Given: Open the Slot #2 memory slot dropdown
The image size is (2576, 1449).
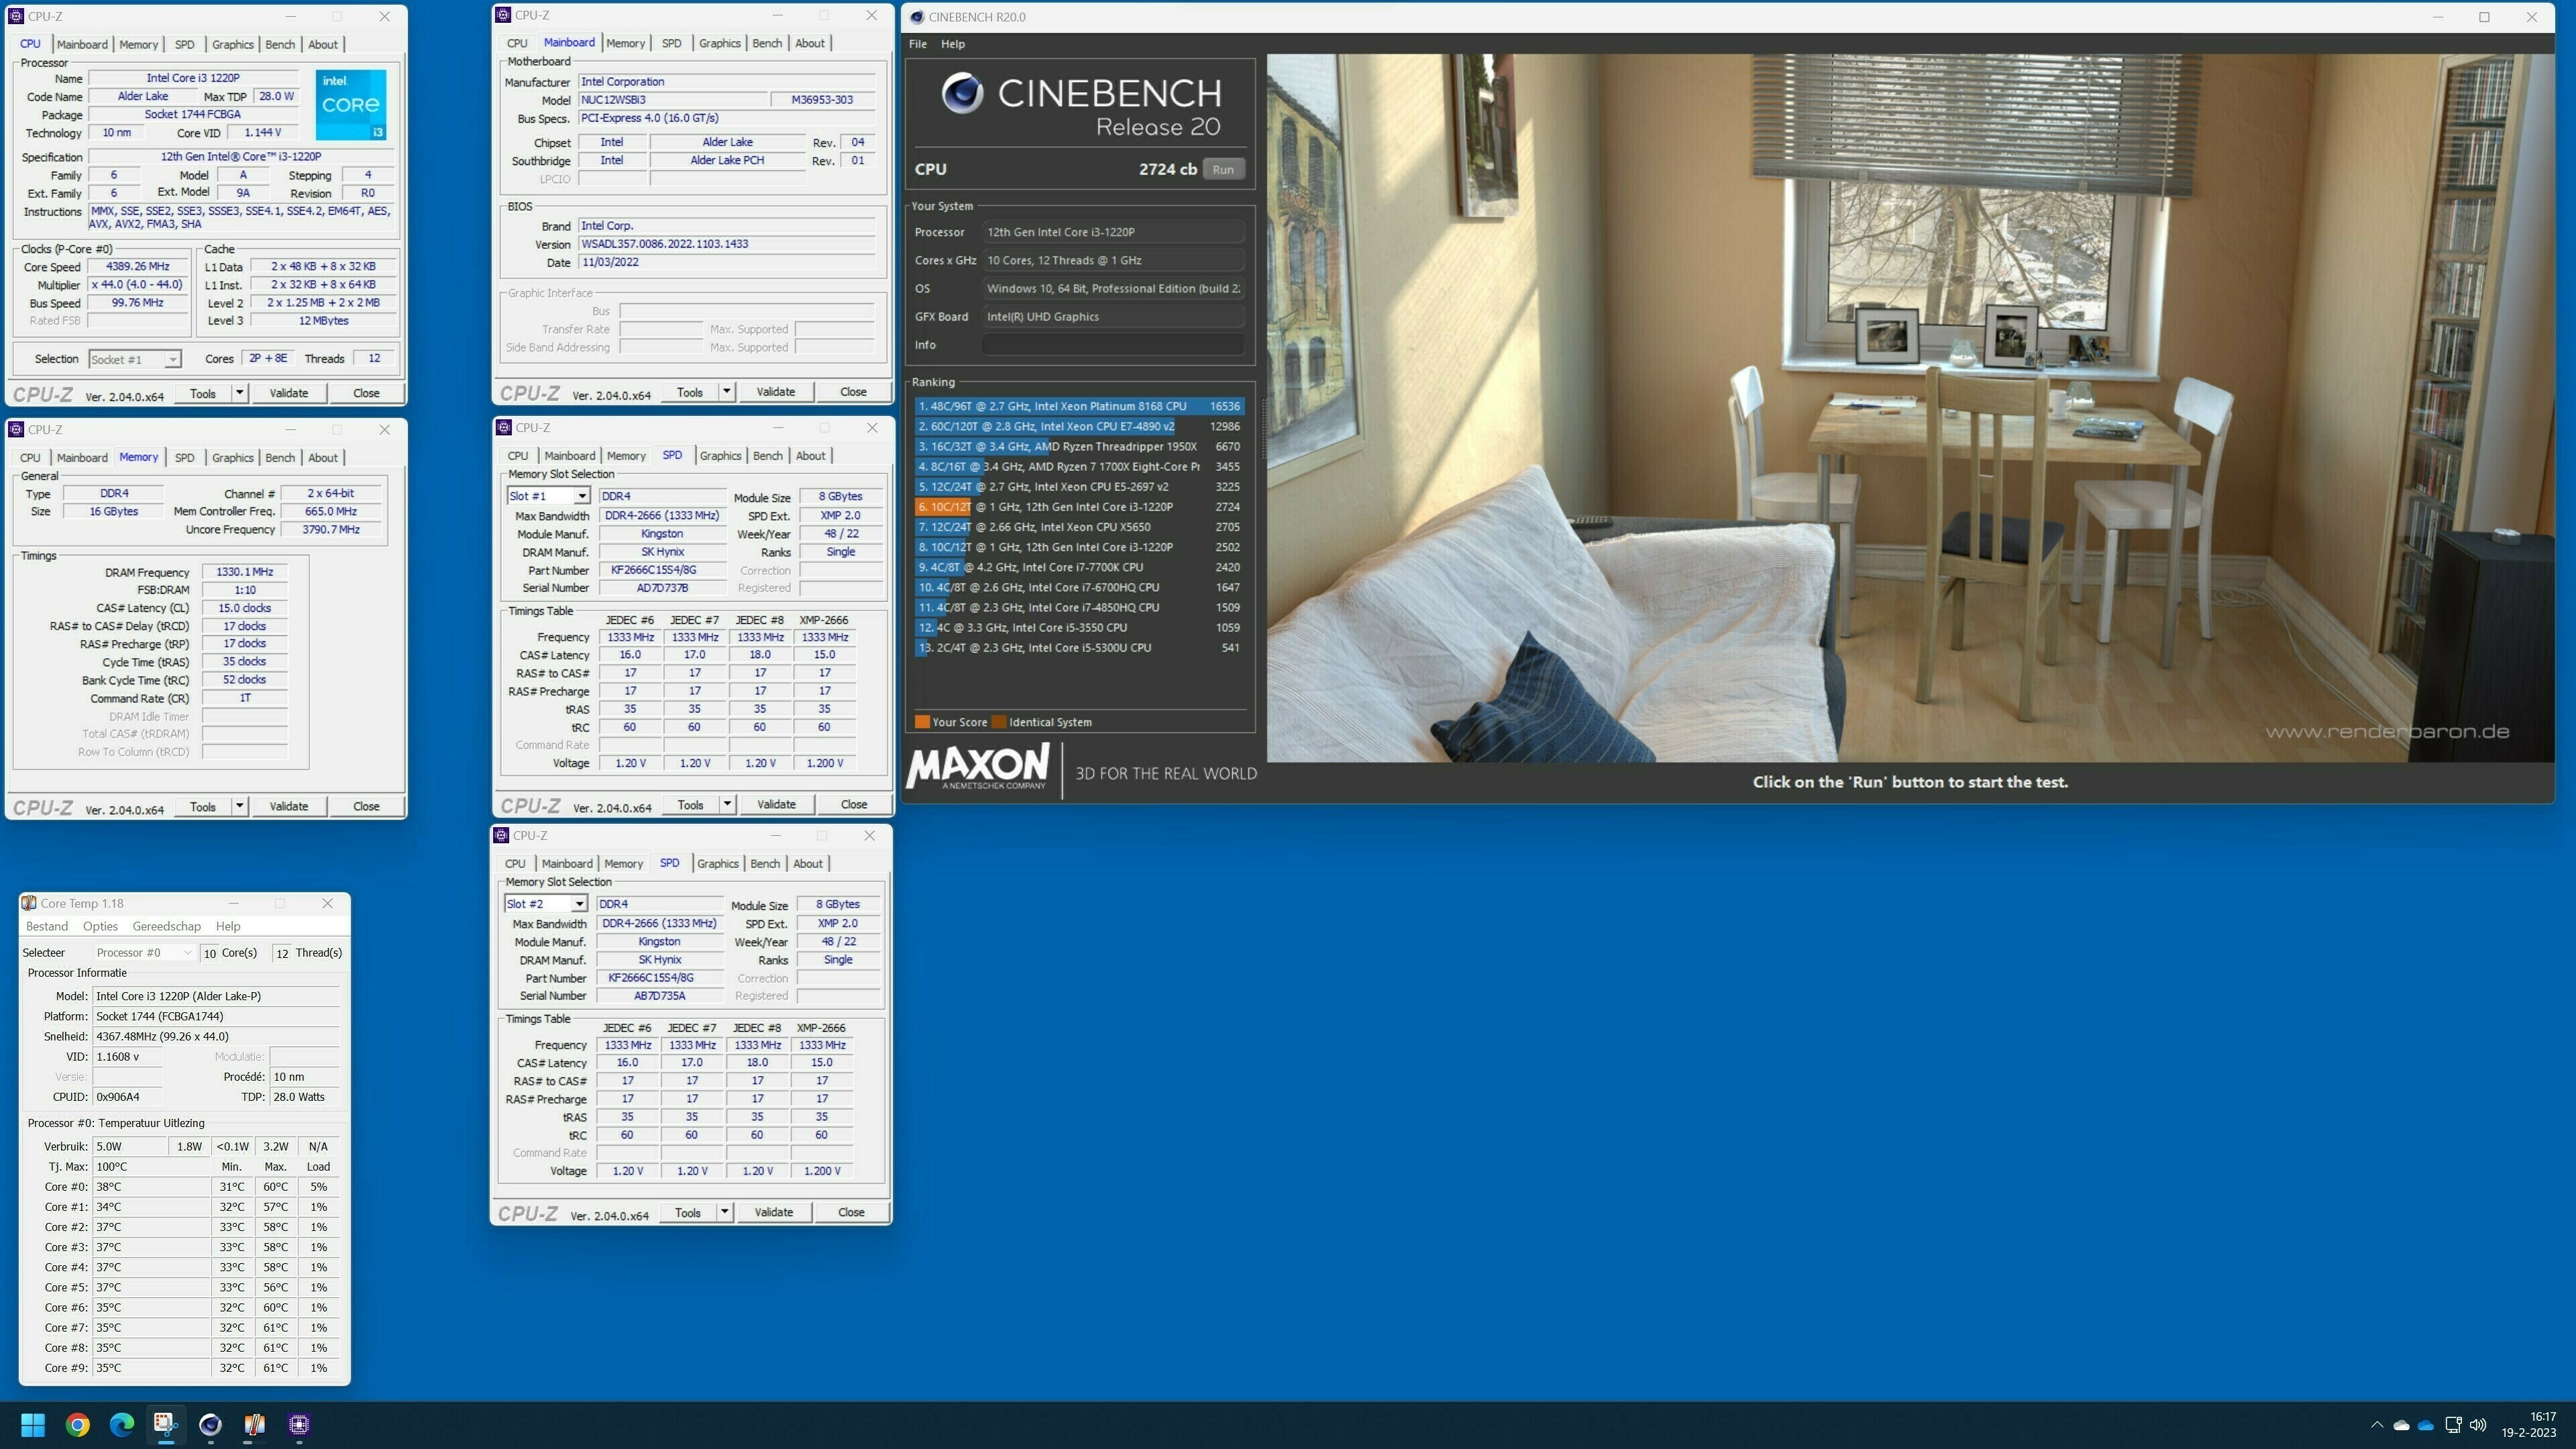Looking at the screenshot, I should point(546,904).
